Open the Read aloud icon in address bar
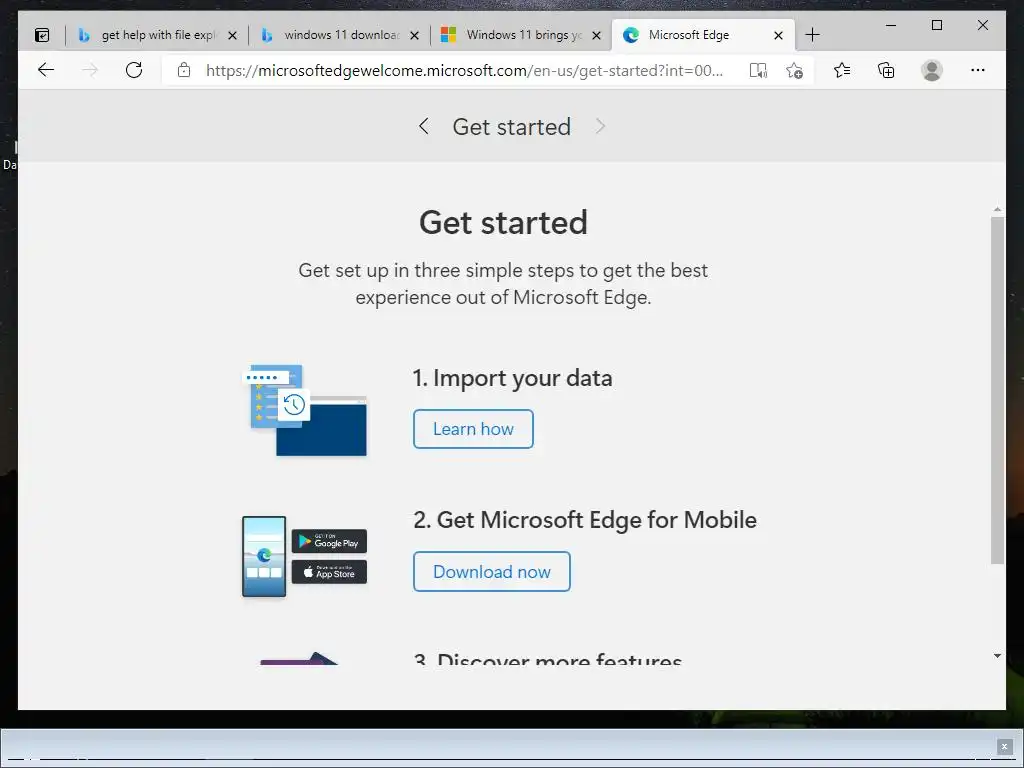 pyautogui.click(x=758, y=71)
